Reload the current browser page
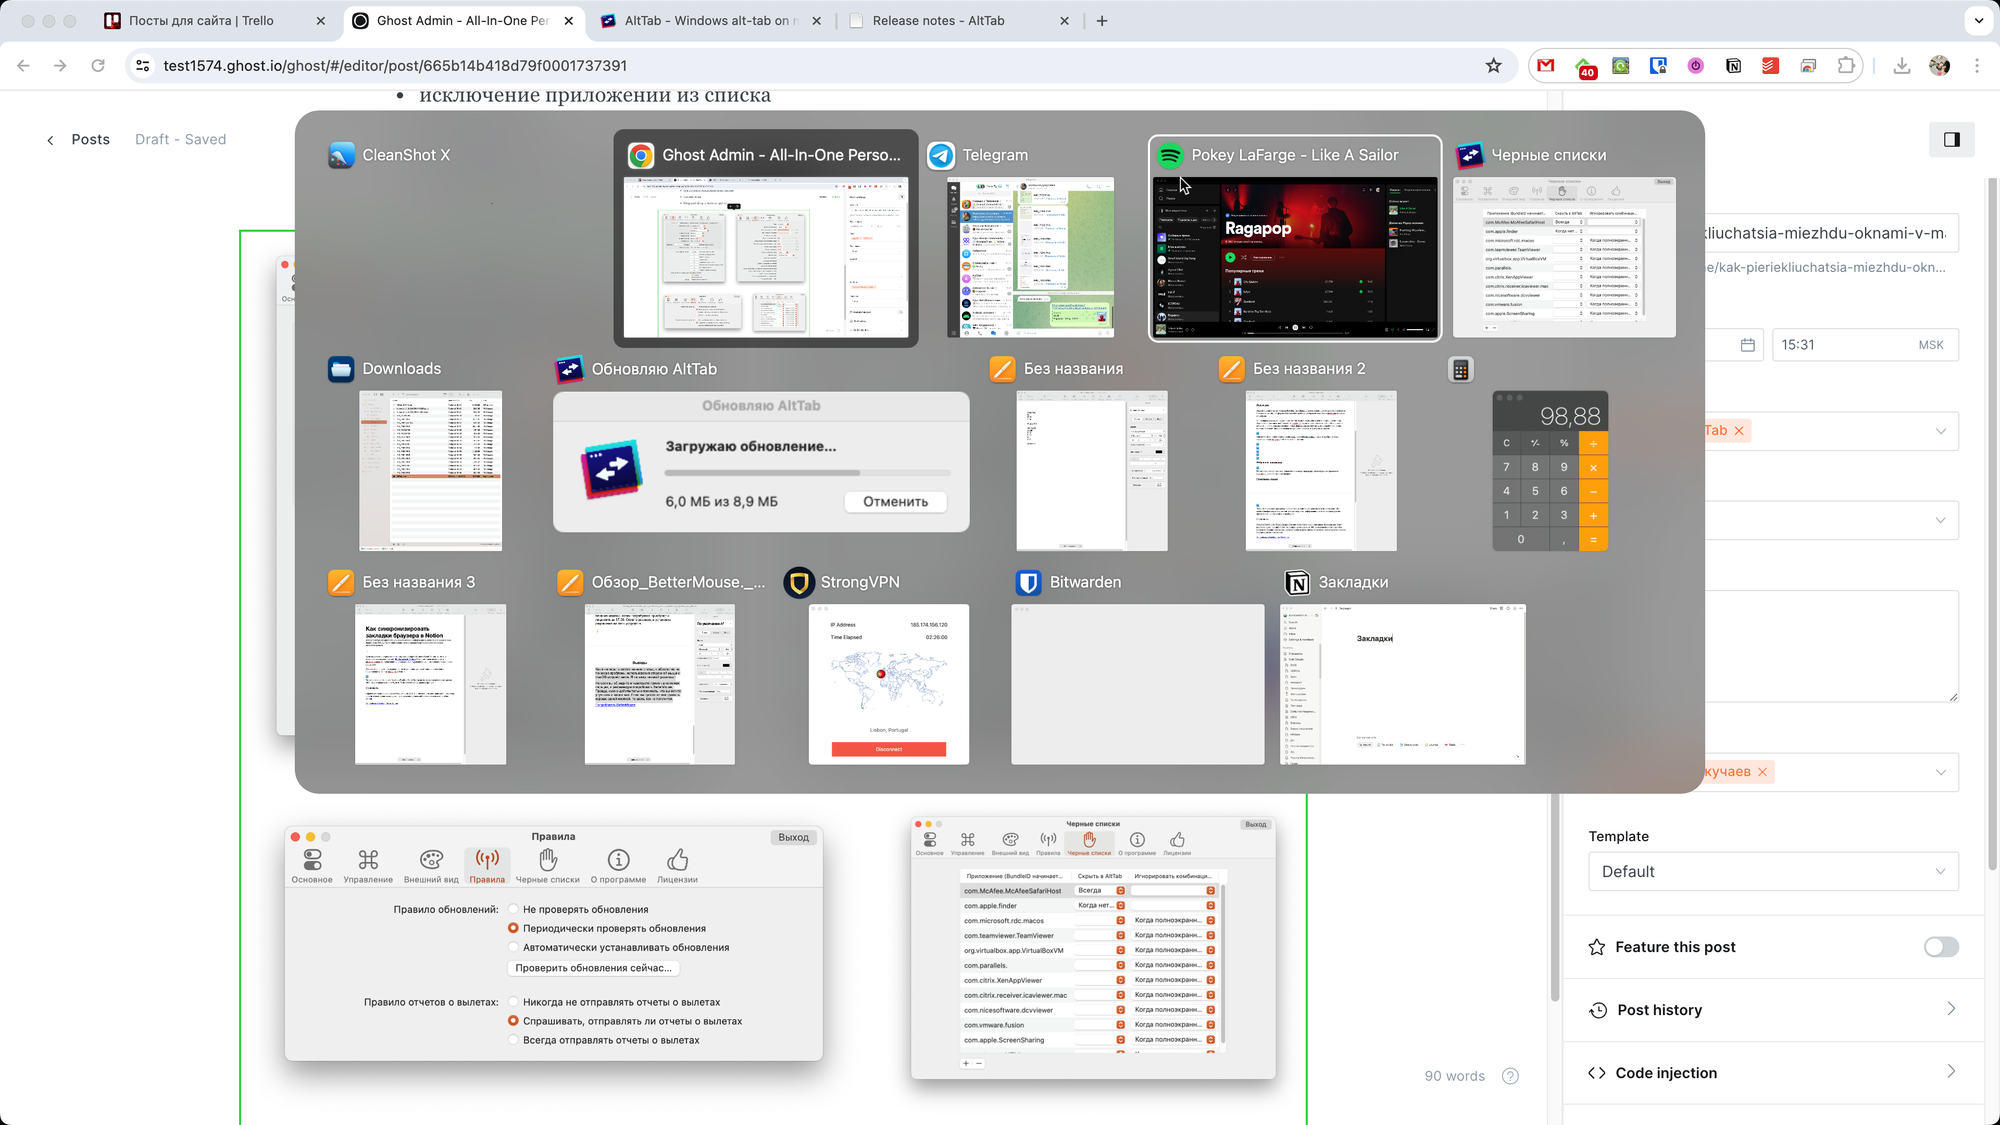 (x=98, y=65)
